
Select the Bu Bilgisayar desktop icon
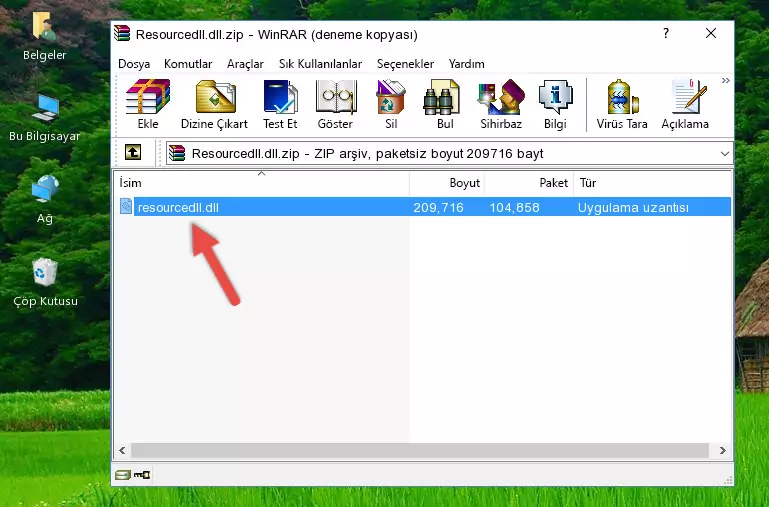pos(45,117)
